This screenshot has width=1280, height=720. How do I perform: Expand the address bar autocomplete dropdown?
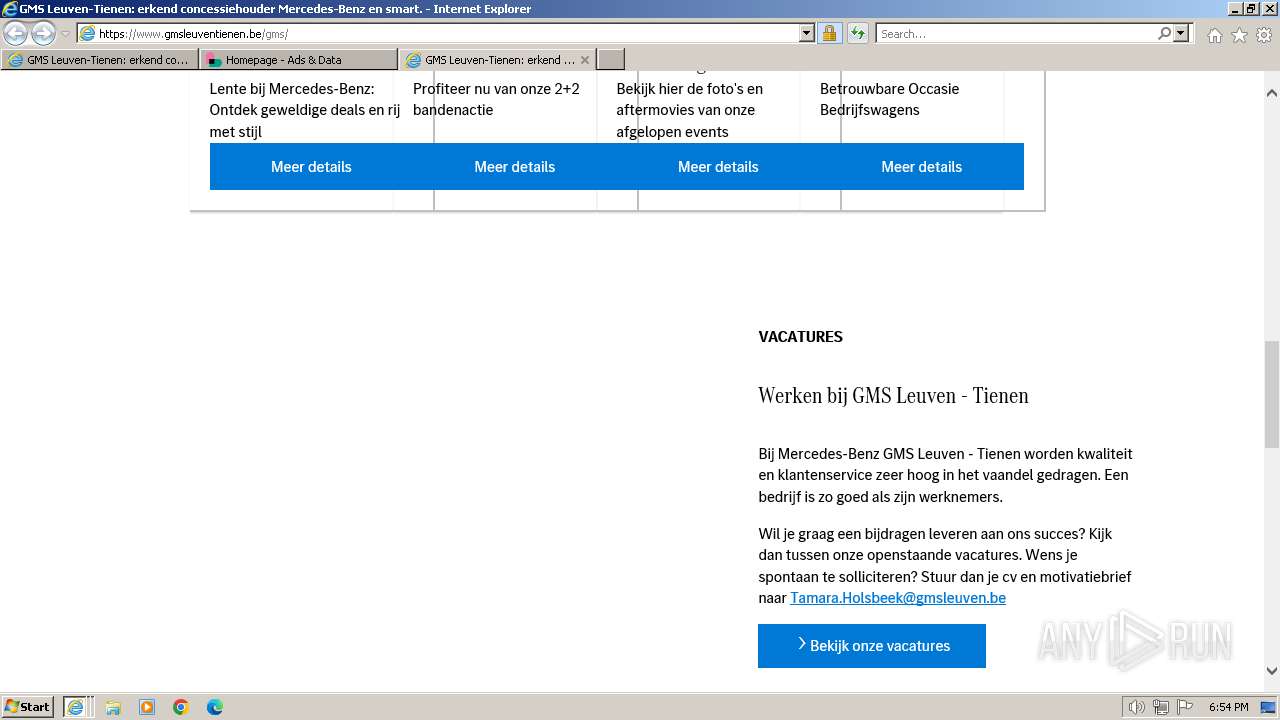tap(807, 33)
